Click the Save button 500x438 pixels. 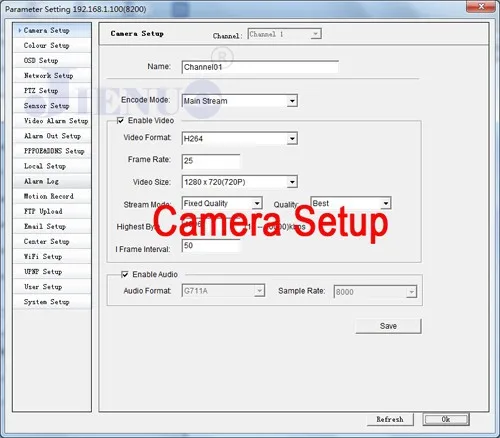(x=388, y=326)
